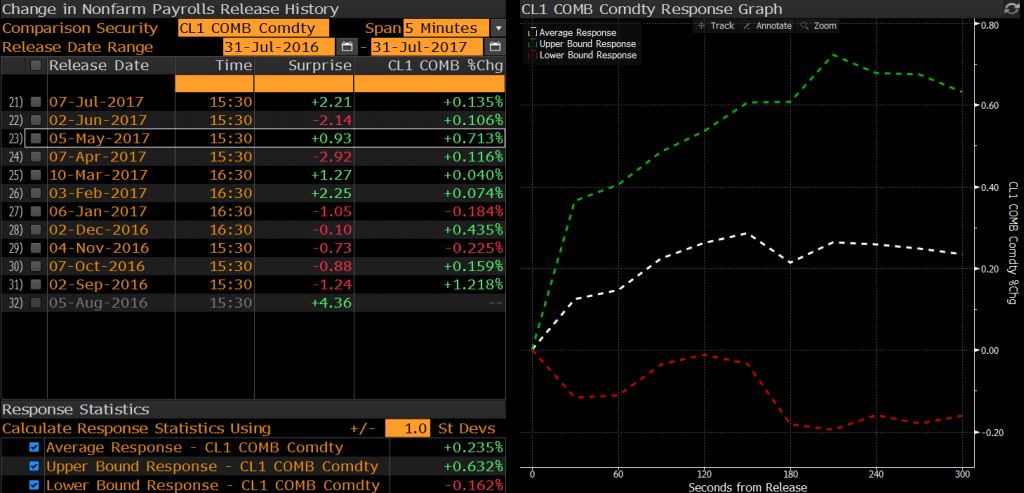Select the 04-Nov-2016 release date
This screenshot has width=1024, height=493.
[99, 248]
